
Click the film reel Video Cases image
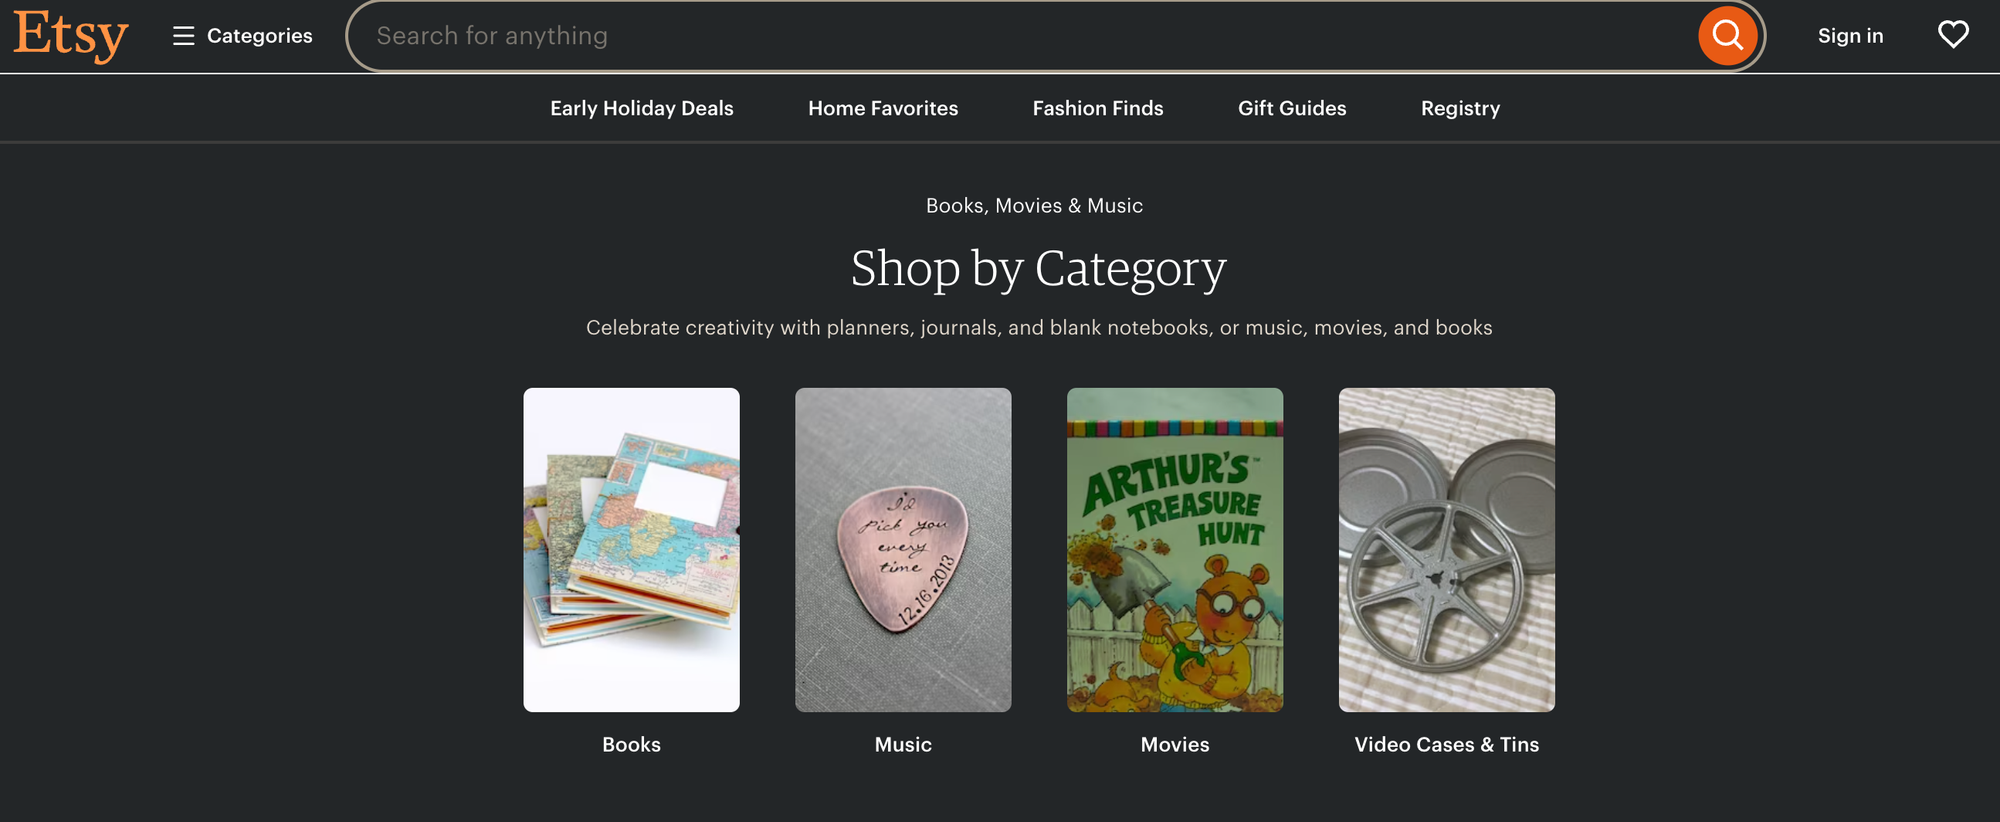(x=1446, y=549)
